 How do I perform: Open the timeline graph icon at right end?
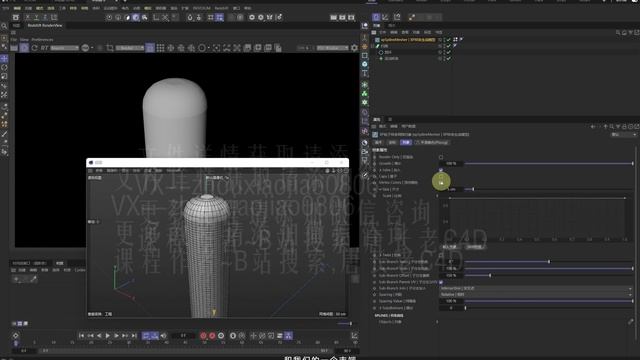click(x=354, y=336)
